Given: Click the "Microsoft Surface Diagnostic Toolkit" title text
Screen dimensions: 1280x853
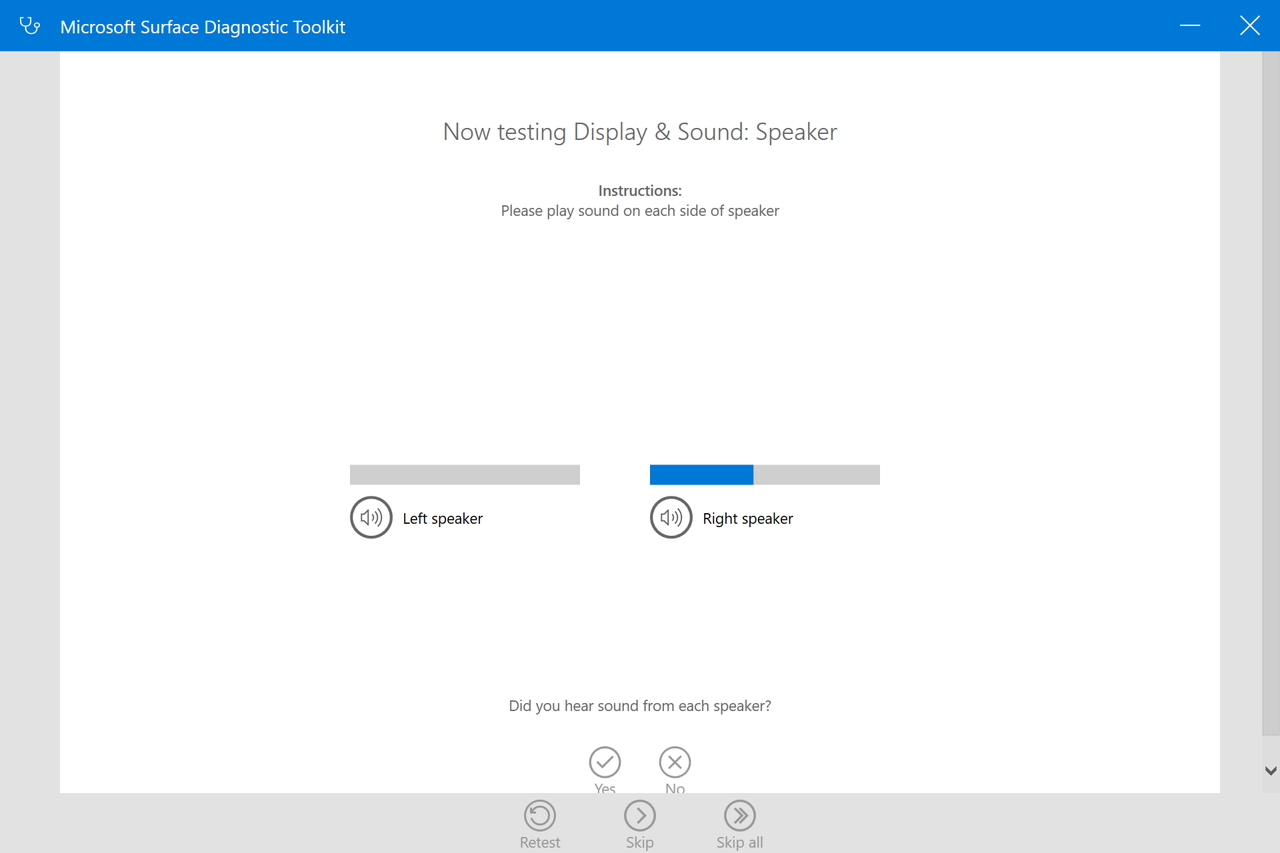Looking at the screenshot, I should (203, 27).
